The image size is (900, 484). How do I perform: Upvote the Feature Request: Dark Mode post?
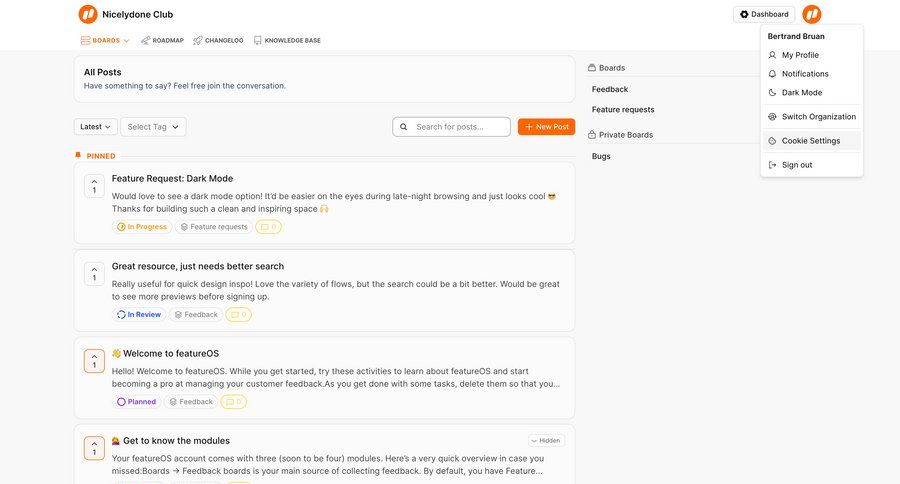pos(94,186)
